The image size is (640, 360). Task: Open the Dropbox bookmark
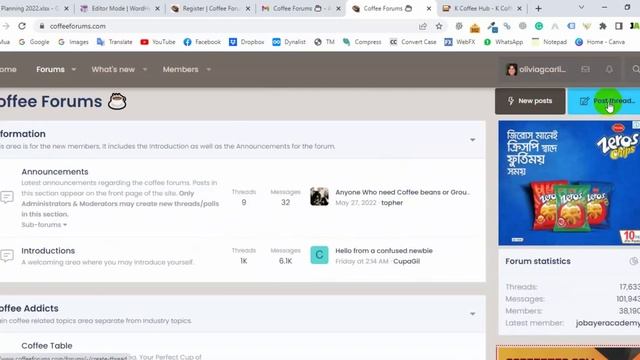[247, 42]
